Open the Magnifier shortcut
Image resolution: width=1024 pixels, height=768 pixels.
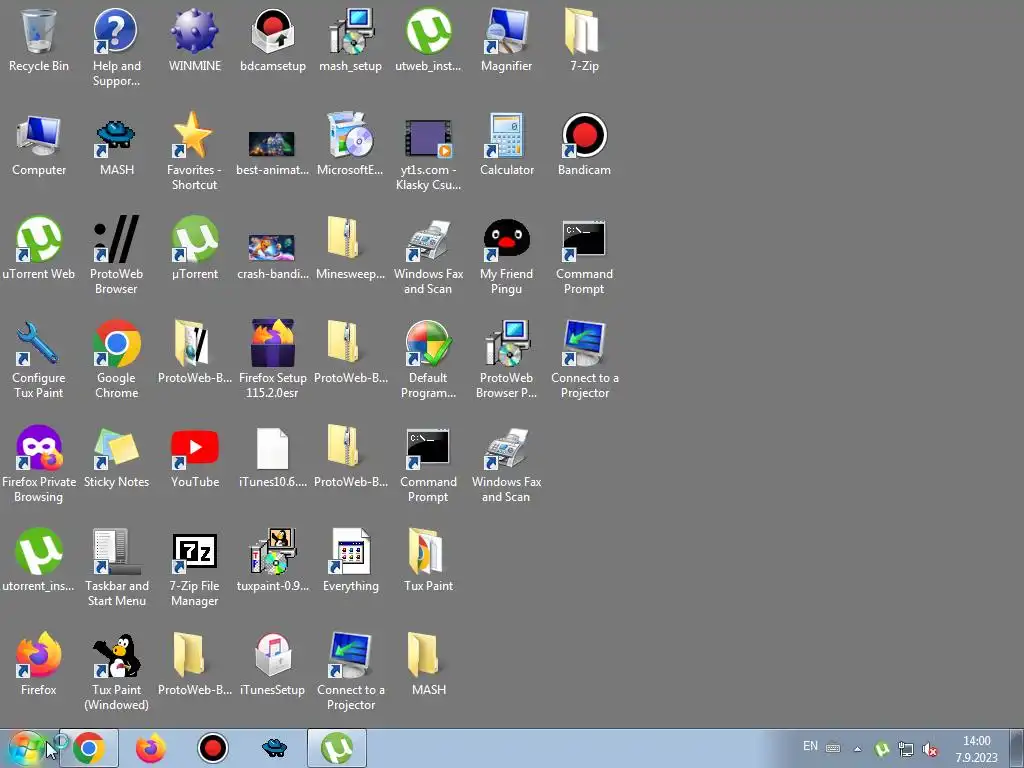click(x=507, y=40)
